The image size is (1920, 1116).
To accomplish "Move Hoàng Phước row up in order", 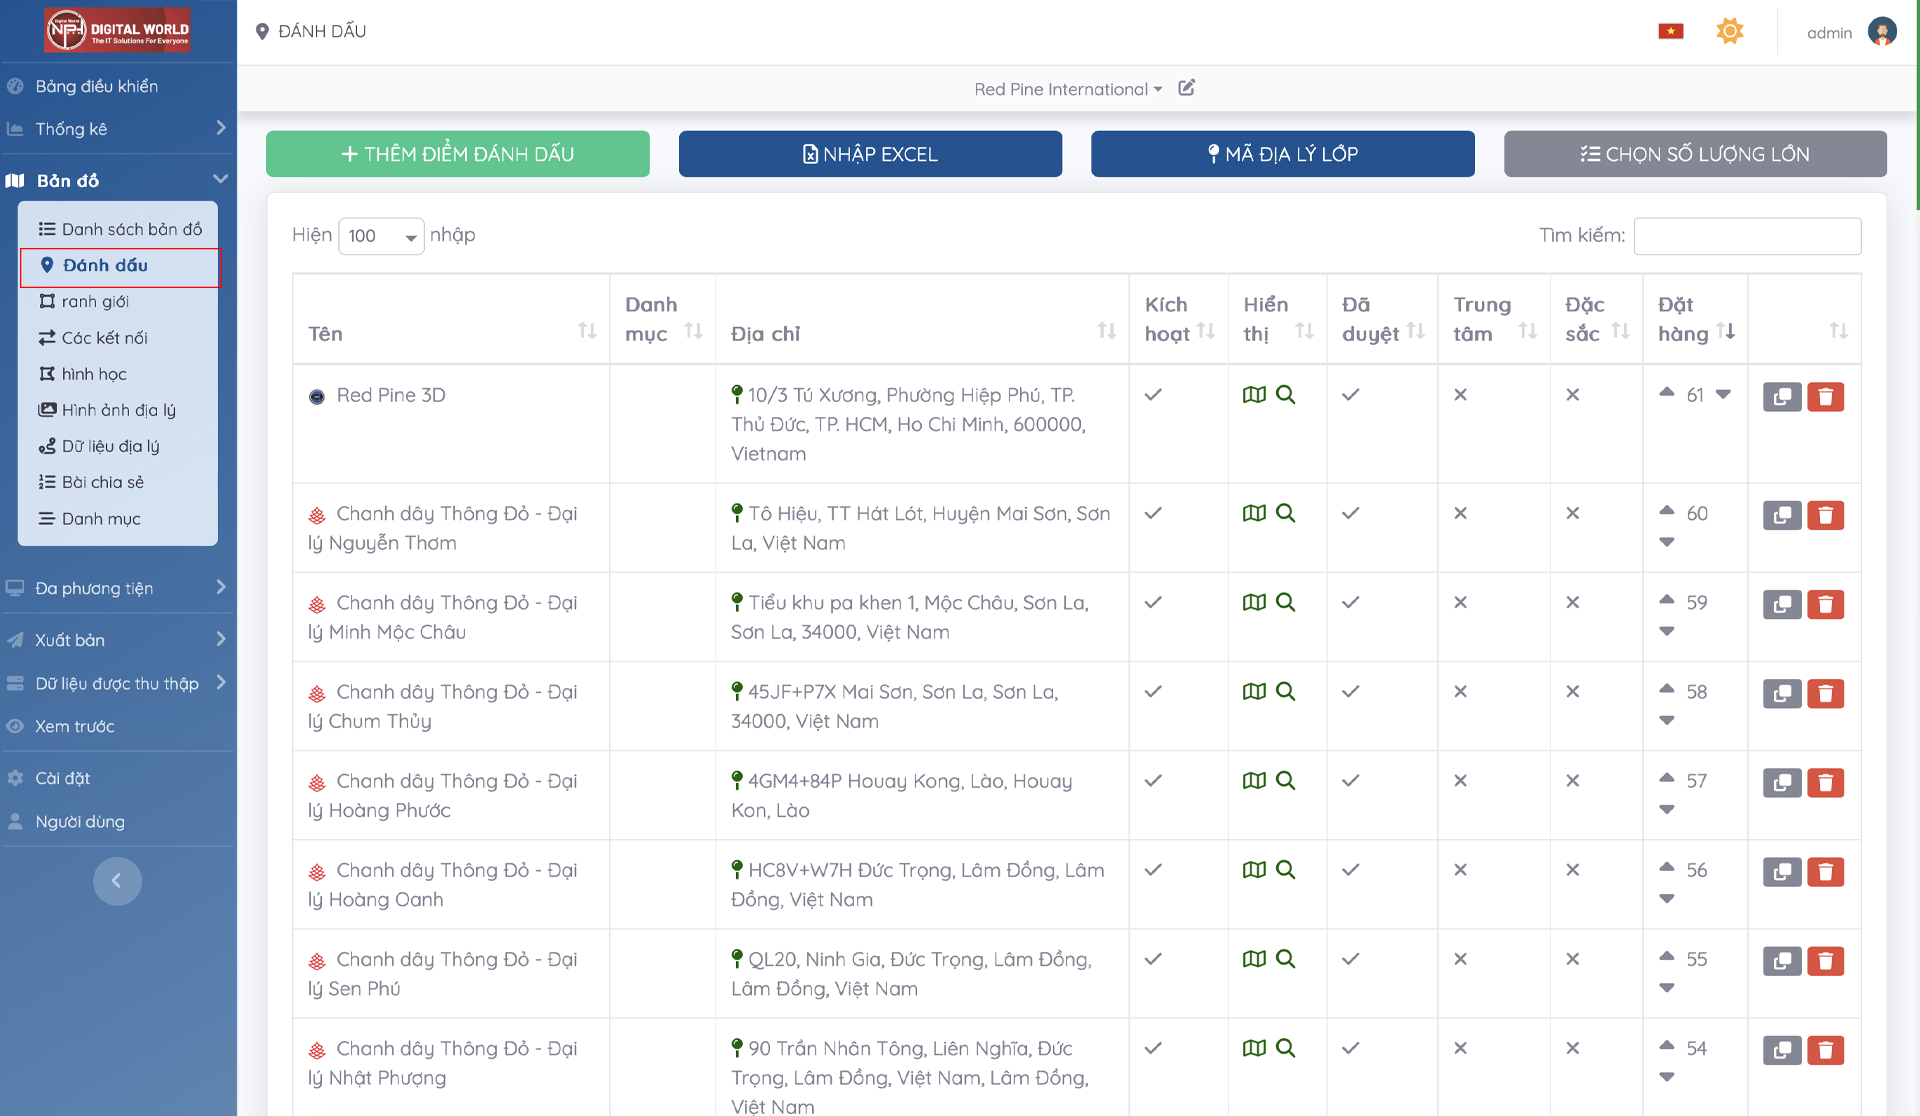I will click(1666, 777).
